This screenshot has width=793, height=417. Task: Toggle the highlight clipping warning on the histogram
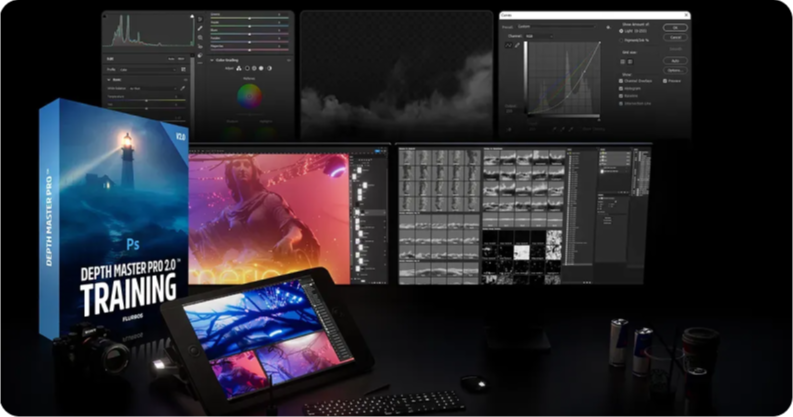pyautogui.click(x=192, y=16)
